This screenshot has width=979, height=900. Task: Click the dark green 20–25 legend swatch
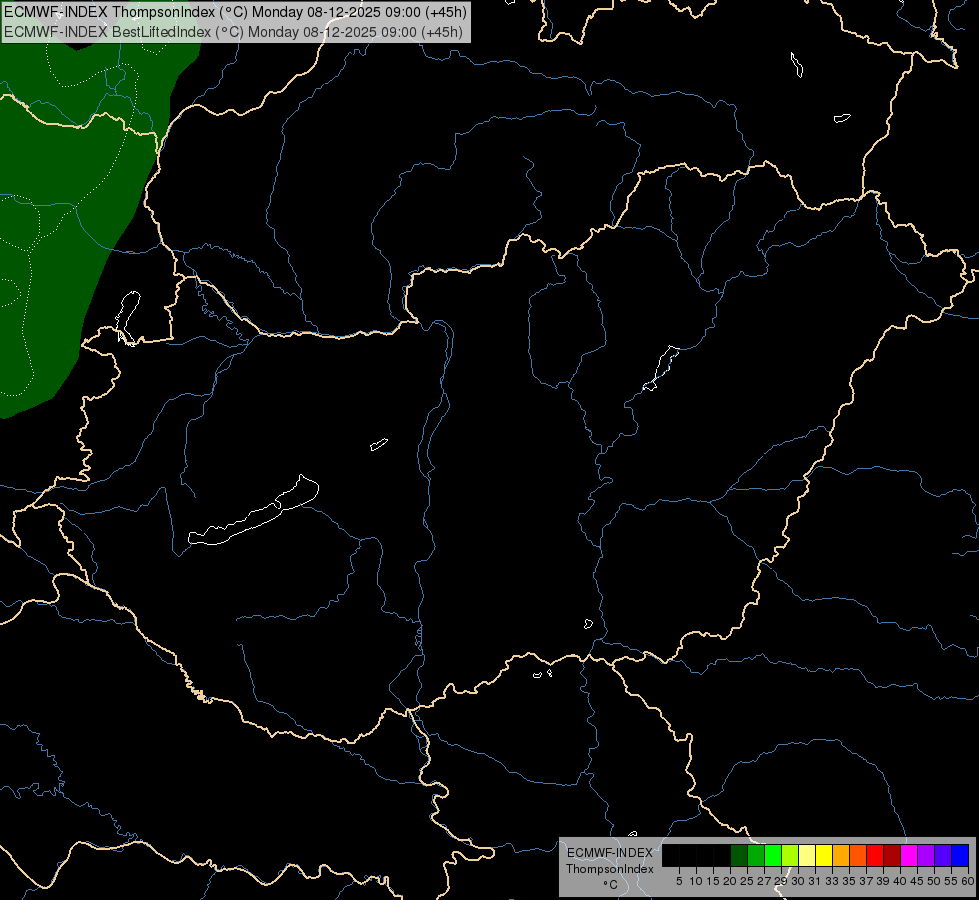[x=739, y=855]
